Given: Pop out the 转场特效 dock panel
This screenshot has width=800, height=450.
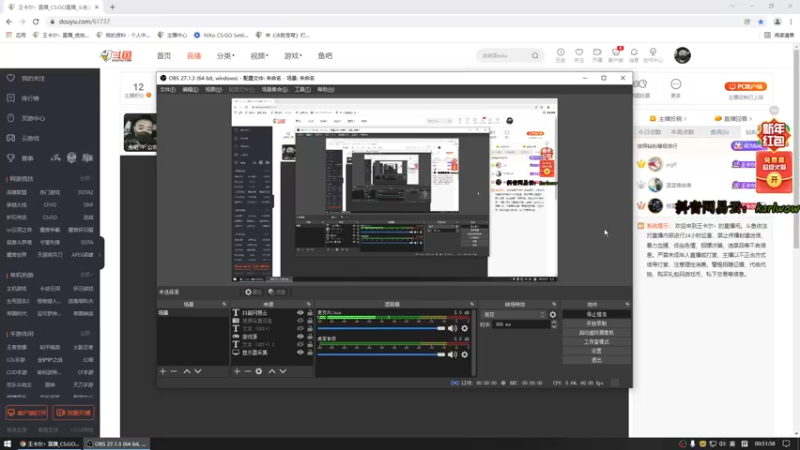Looking at the screenshot, I should 554,304.
